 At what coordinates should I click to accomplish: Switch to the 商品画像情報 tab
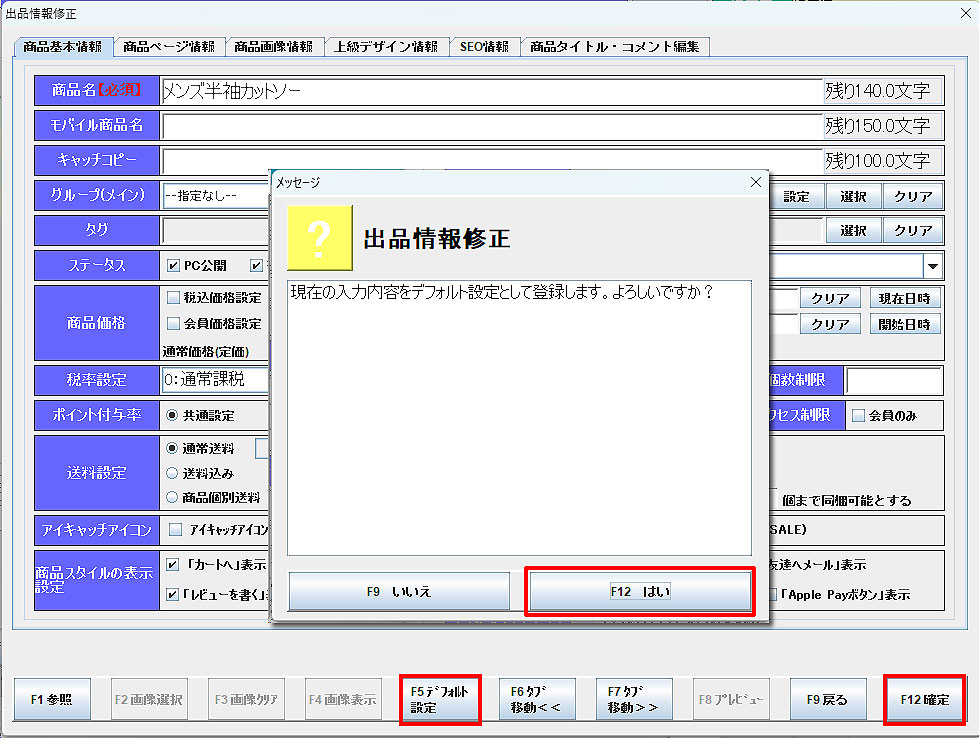coord(273,47)
